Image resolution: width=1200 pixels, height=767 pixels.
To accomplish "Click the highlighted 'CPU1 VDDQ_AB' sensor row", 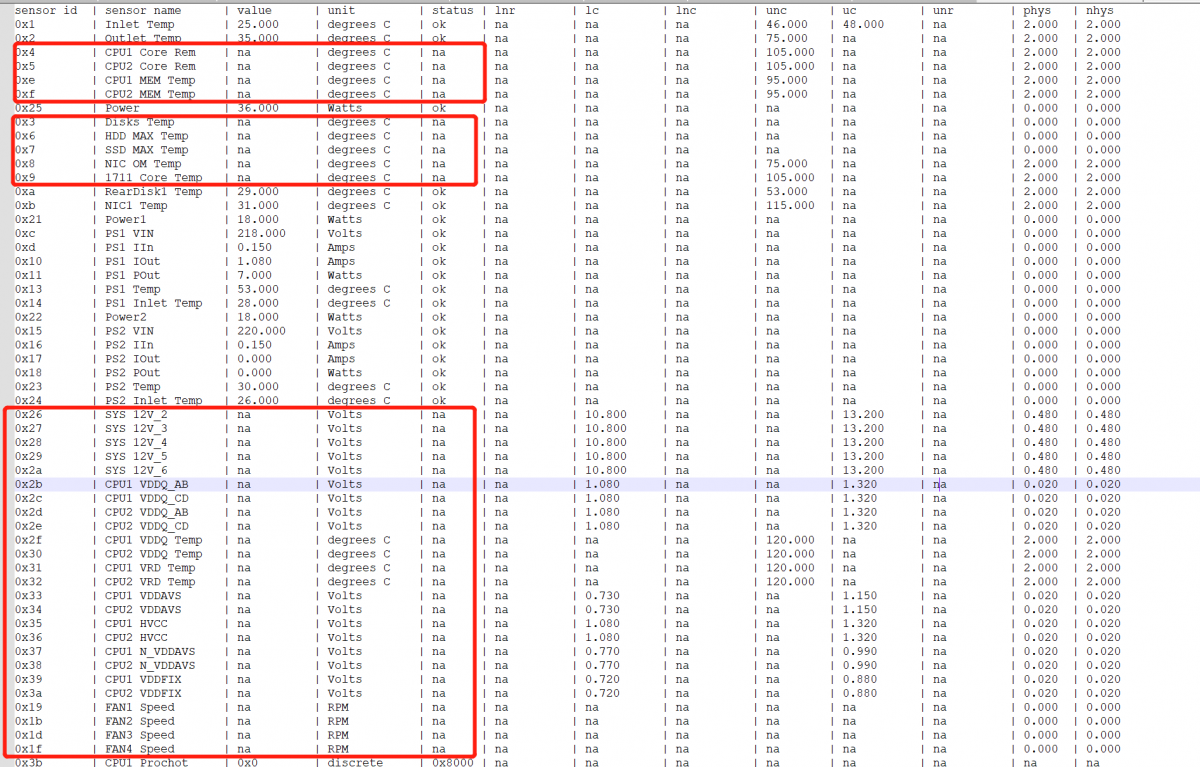I will point(145,484).
